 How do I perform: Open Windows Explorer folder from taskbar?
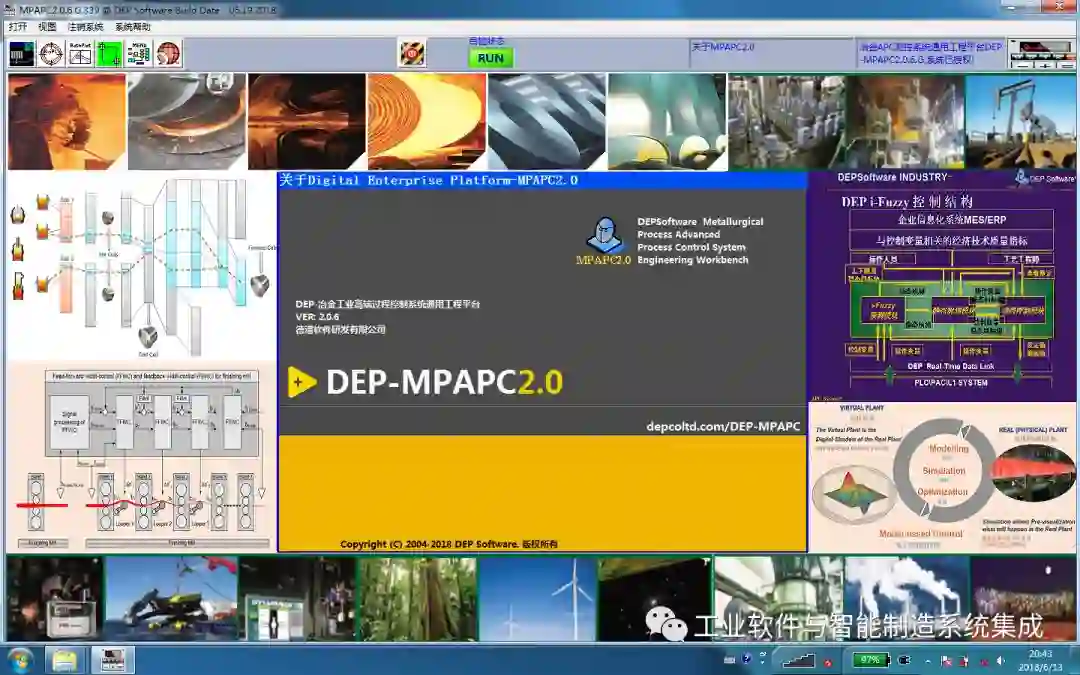coord(65,660)
